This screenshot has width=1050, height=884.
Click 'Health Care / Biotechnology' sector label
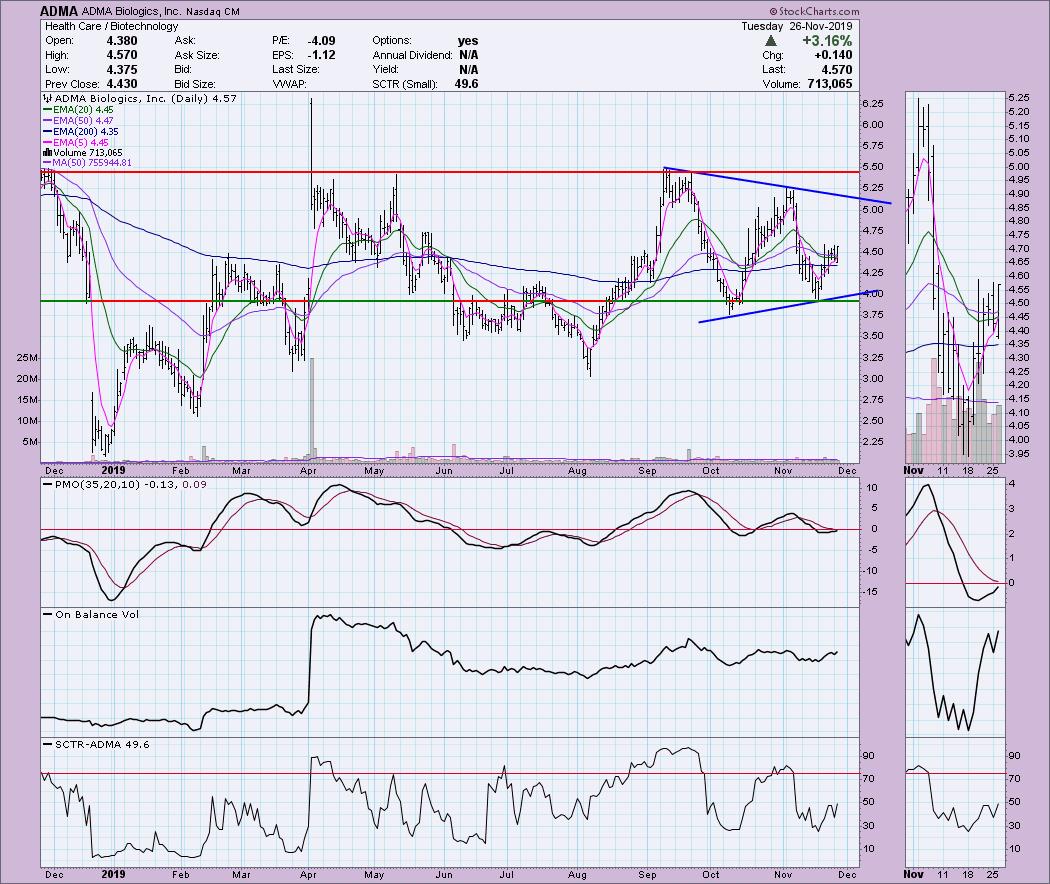[111, 26]
